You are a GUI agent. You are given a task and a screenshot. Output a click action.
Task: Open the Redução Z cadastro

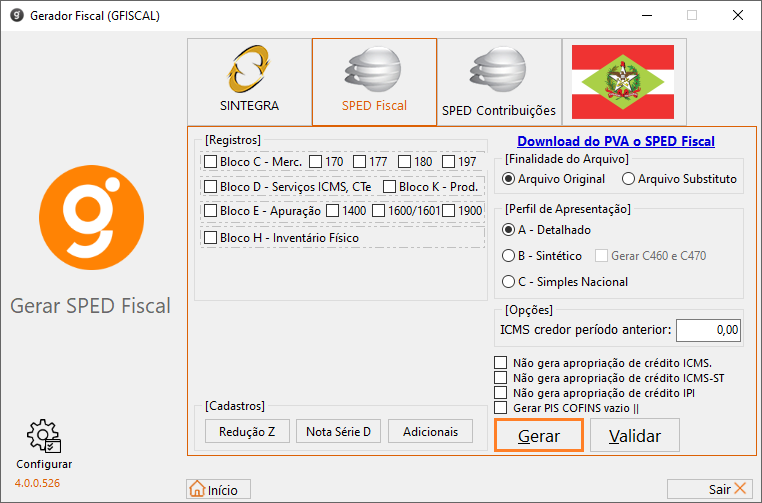[247, 432]
